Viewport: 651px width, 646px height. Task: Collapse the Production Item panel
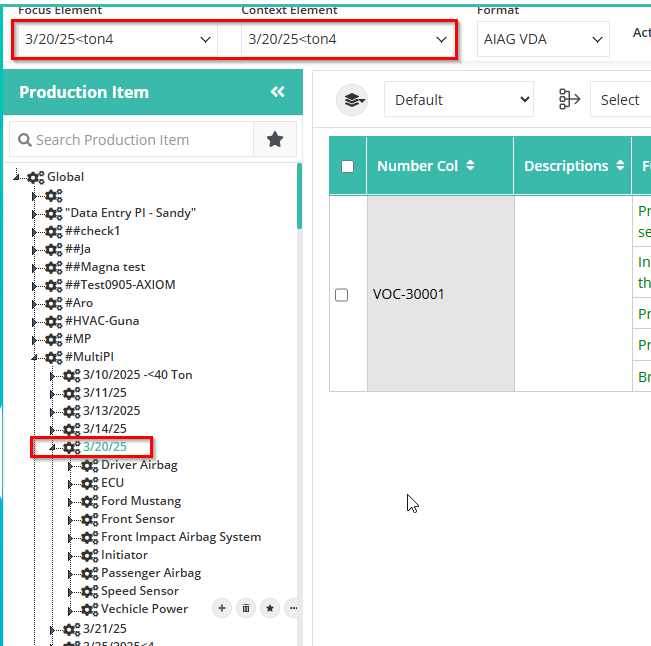coord(277,92)
